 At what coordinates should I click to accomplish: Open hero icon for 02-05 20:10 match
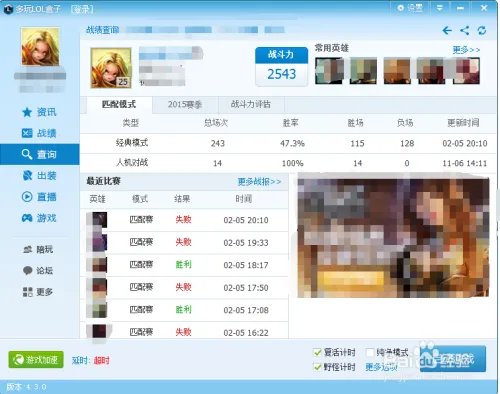pyautogui.click(x=97, y=220)
